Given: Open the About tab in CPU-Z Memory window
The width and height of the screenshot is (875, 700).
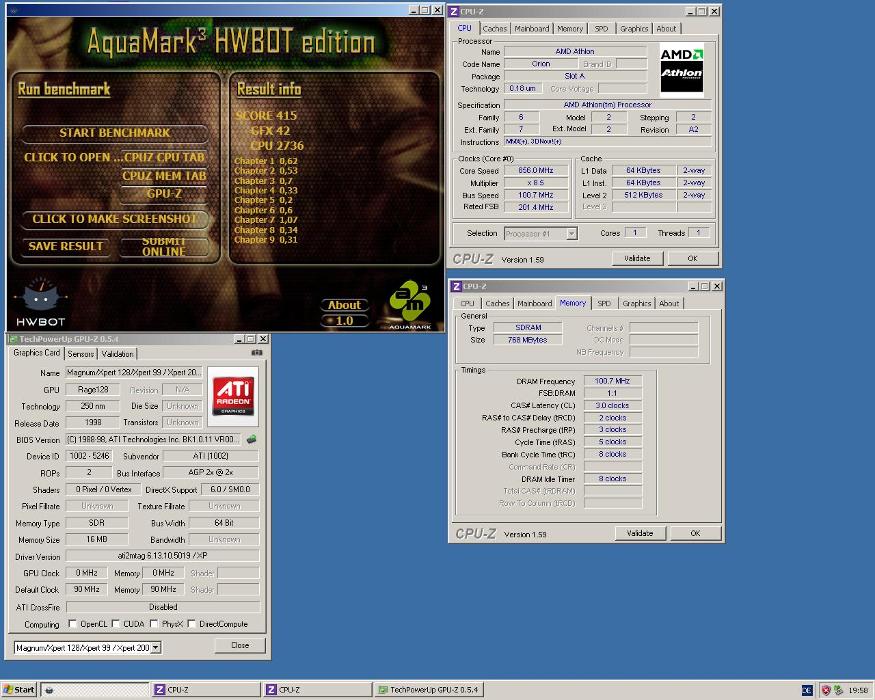Looking at the screenshot, I should tap(669, 303).
